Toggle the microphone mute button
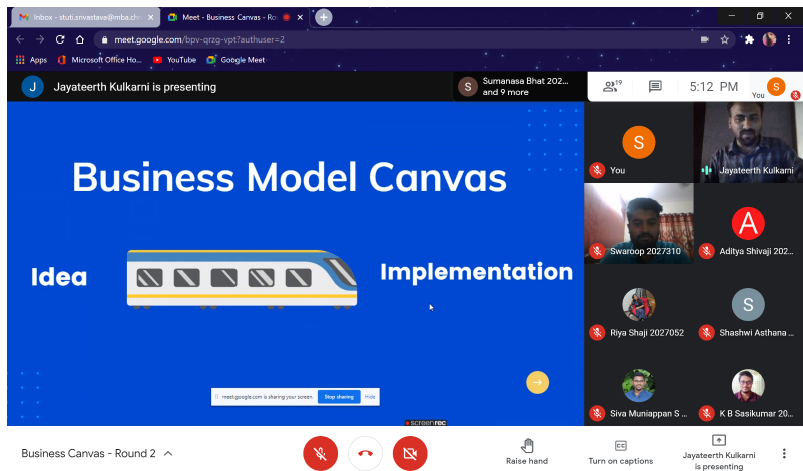Image resolution: width=803 pixels, height=471 pixels. pos(320,453)
